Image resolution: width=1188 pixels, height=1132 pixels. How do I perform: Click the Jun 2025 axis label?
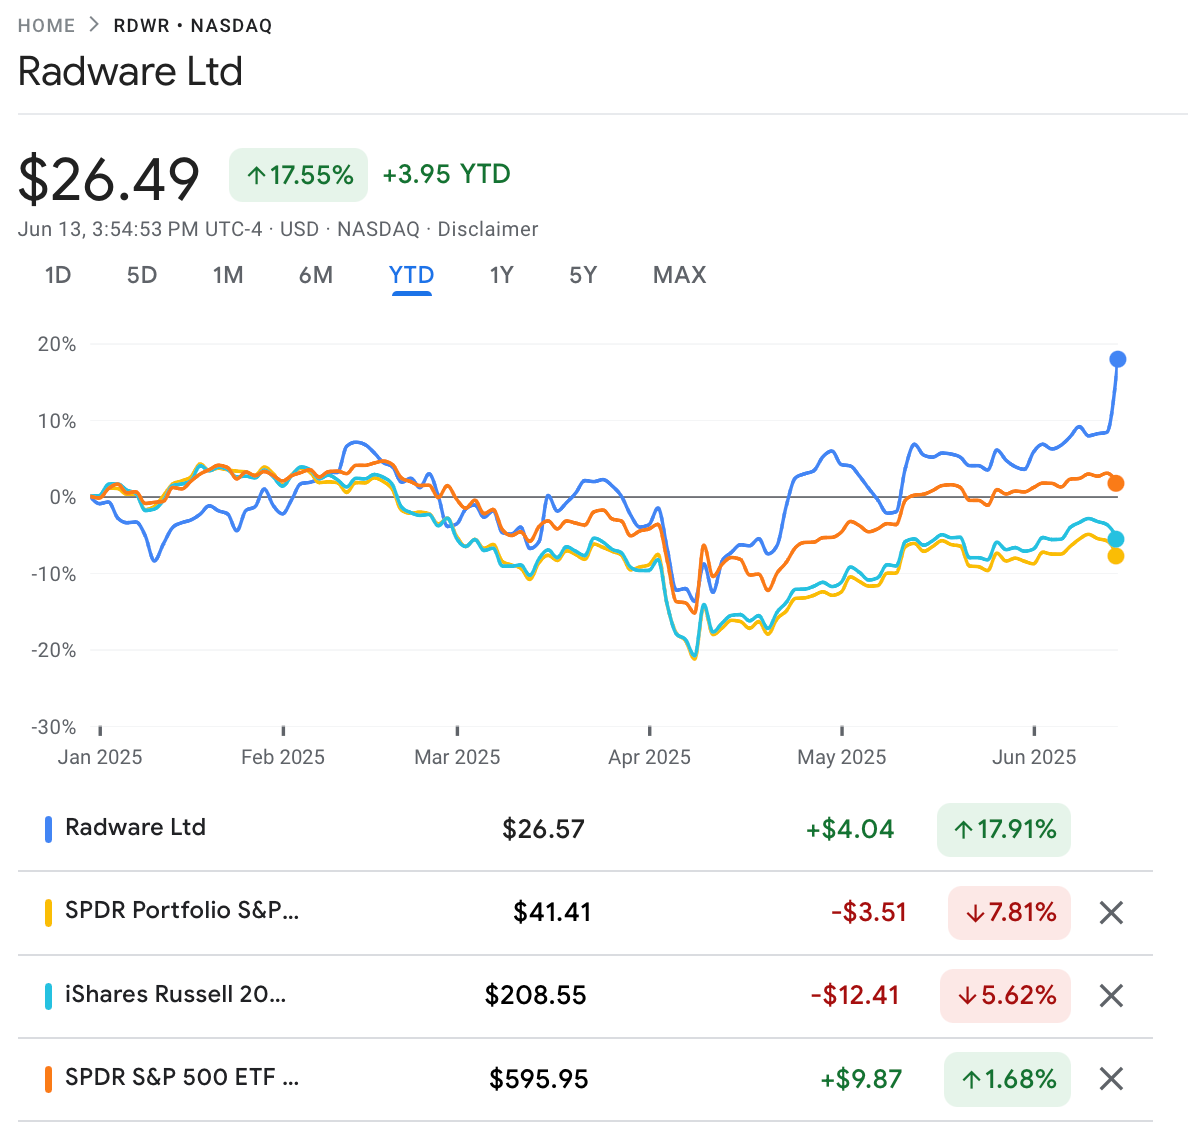(x=1034, y=757)
